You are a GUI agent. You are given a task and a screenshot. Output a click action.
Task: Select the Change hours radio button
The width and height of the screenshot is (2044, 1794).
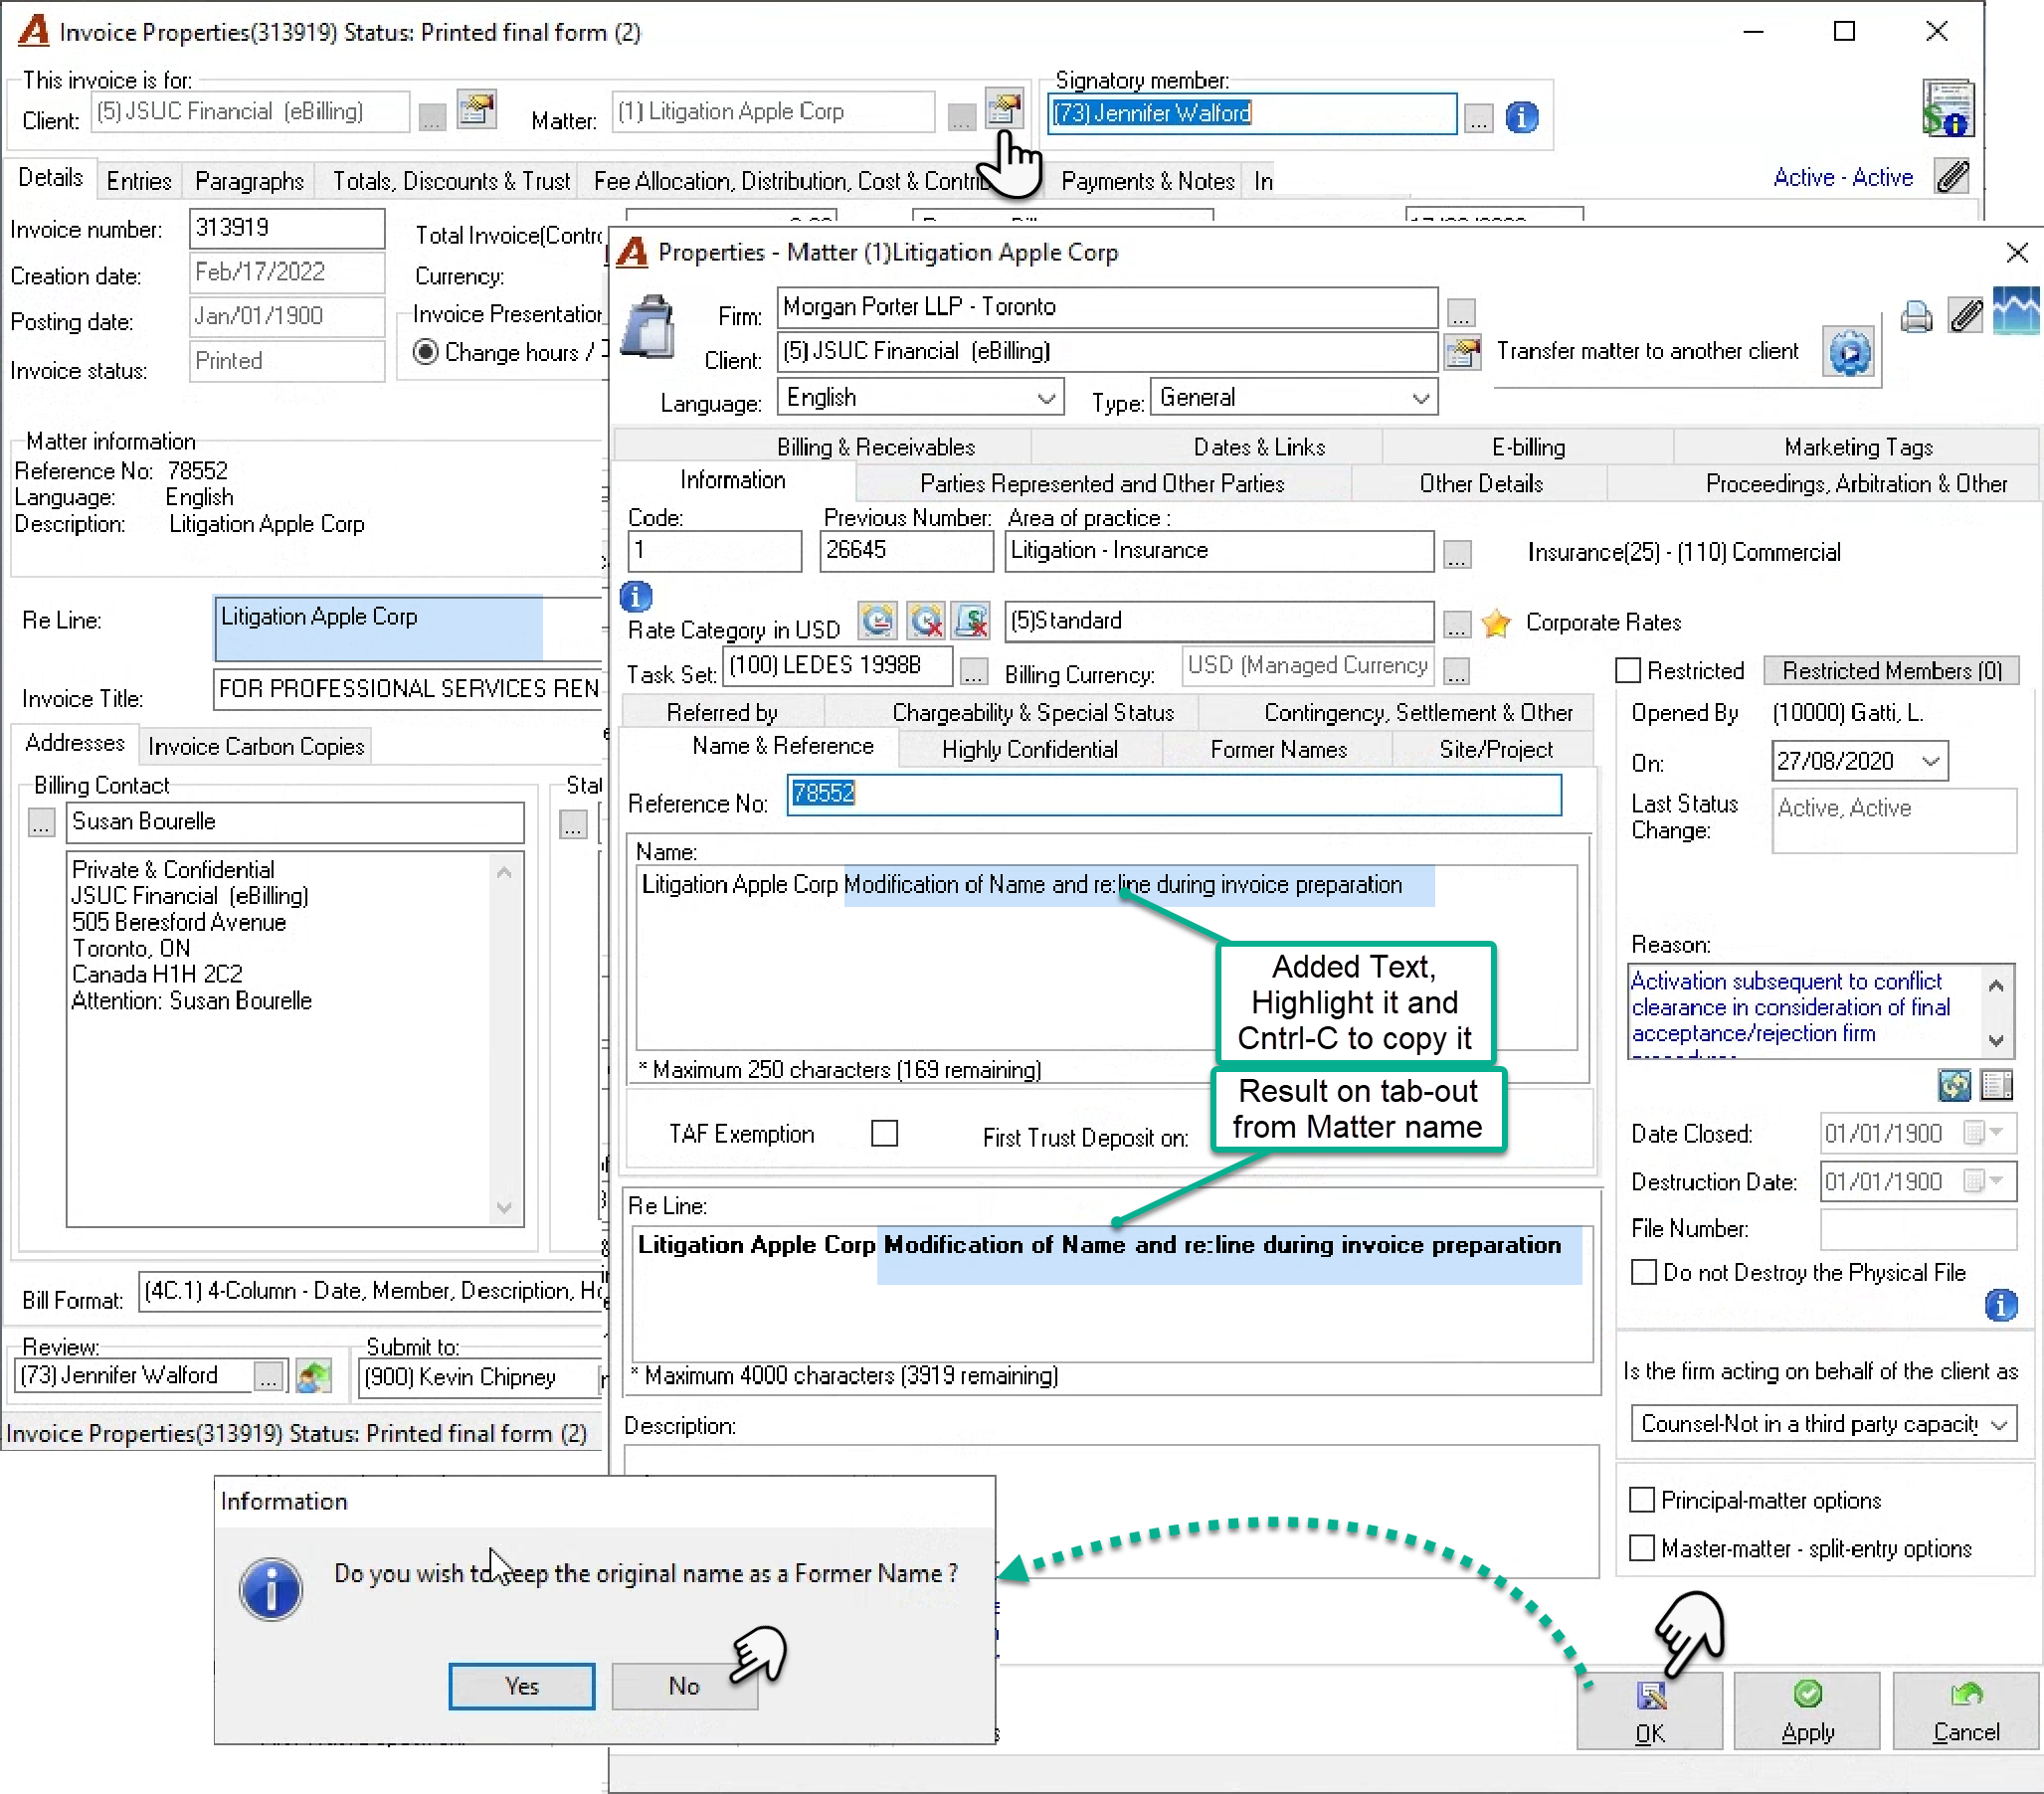click(x=425, y=352)
